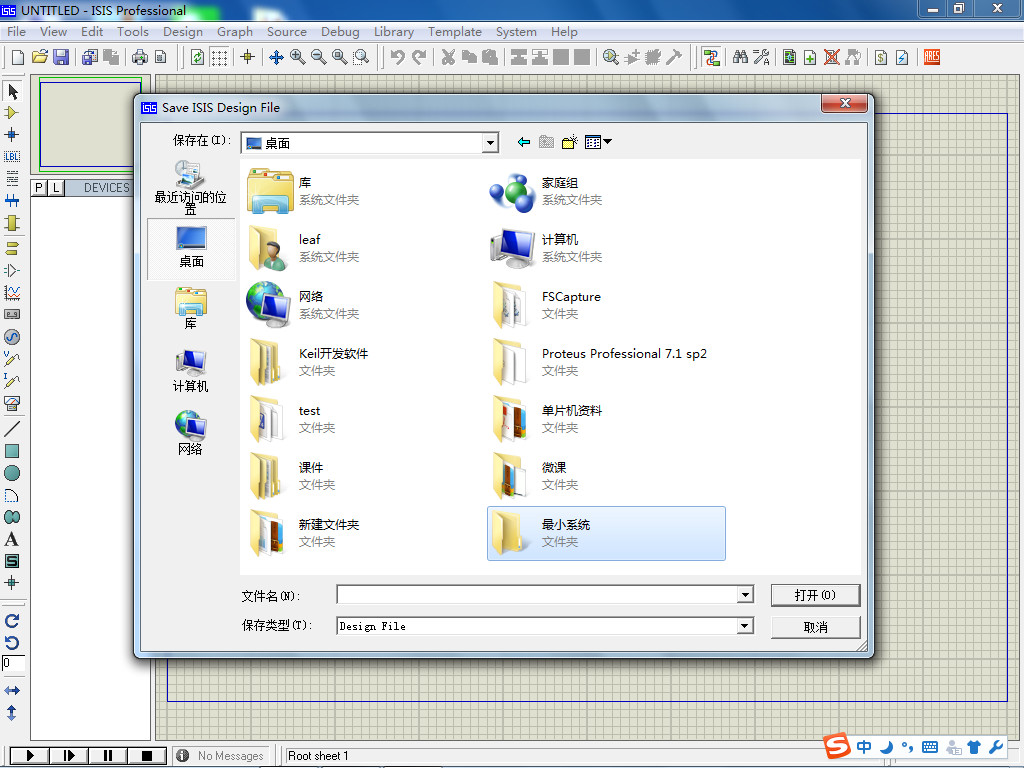The image size is (1024, 768).
Task: Open the Graph menu
Action: click(235, 31)
